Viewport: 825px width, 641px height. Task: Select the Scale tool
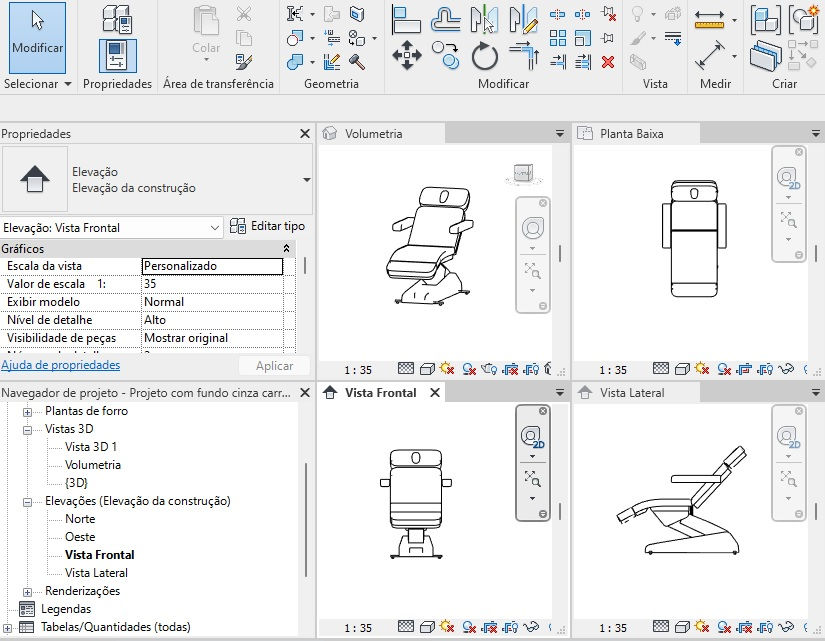point(582,38)
